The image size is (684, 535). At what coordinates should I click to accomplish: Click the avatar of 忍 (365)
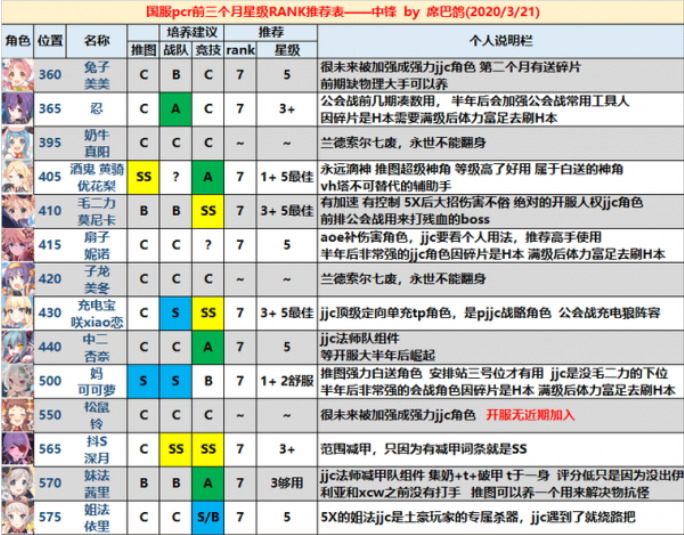tap(17, 109)
